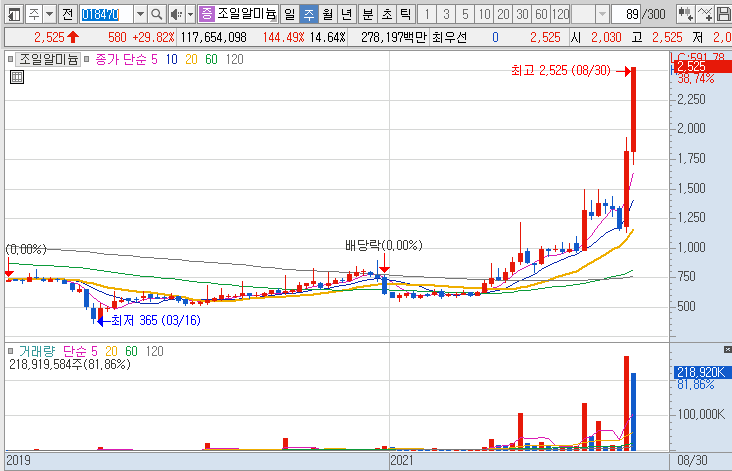This screenshot has height=471, width=732.
Task: Click the orange 20 volume average label
Action: [x=111, y=351]
